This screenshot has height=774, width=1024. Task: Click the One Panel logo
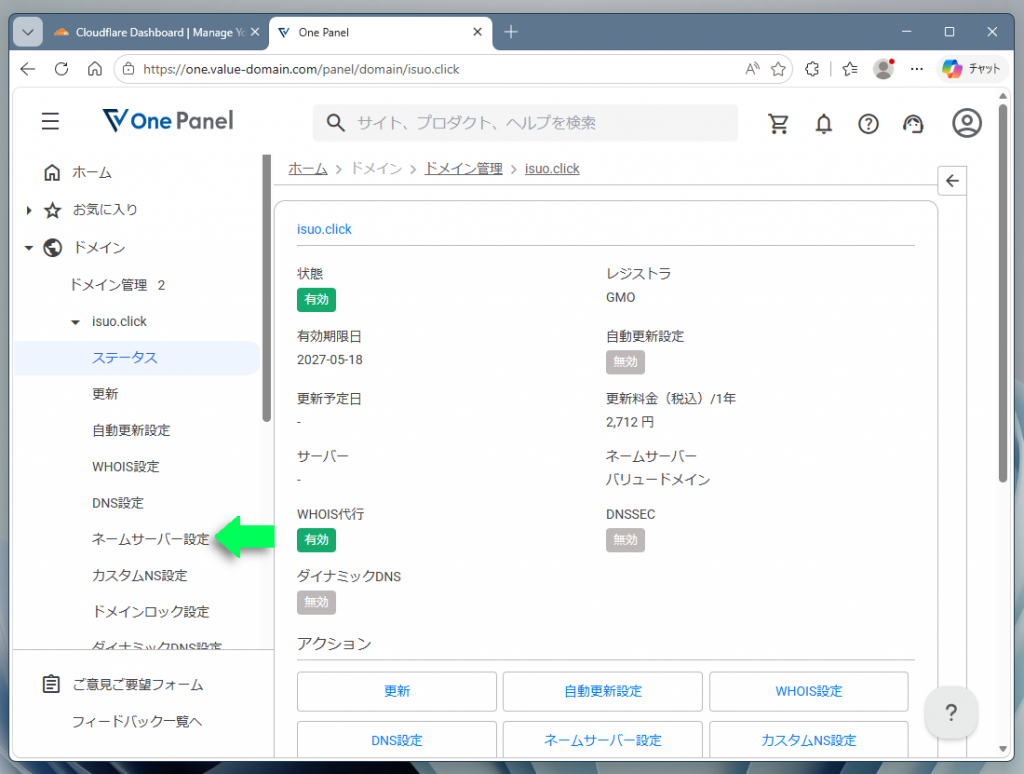168,121
